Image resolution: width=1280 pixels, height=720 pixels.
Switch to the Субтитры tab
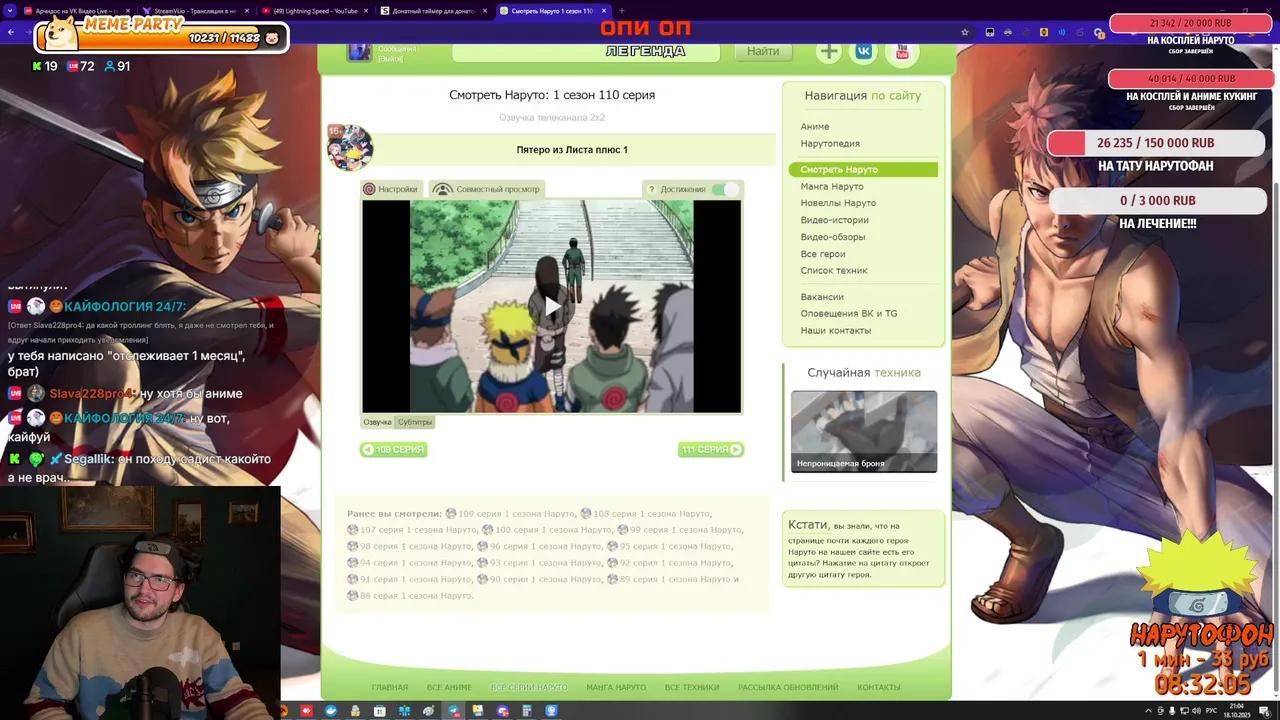pos(415,422)
